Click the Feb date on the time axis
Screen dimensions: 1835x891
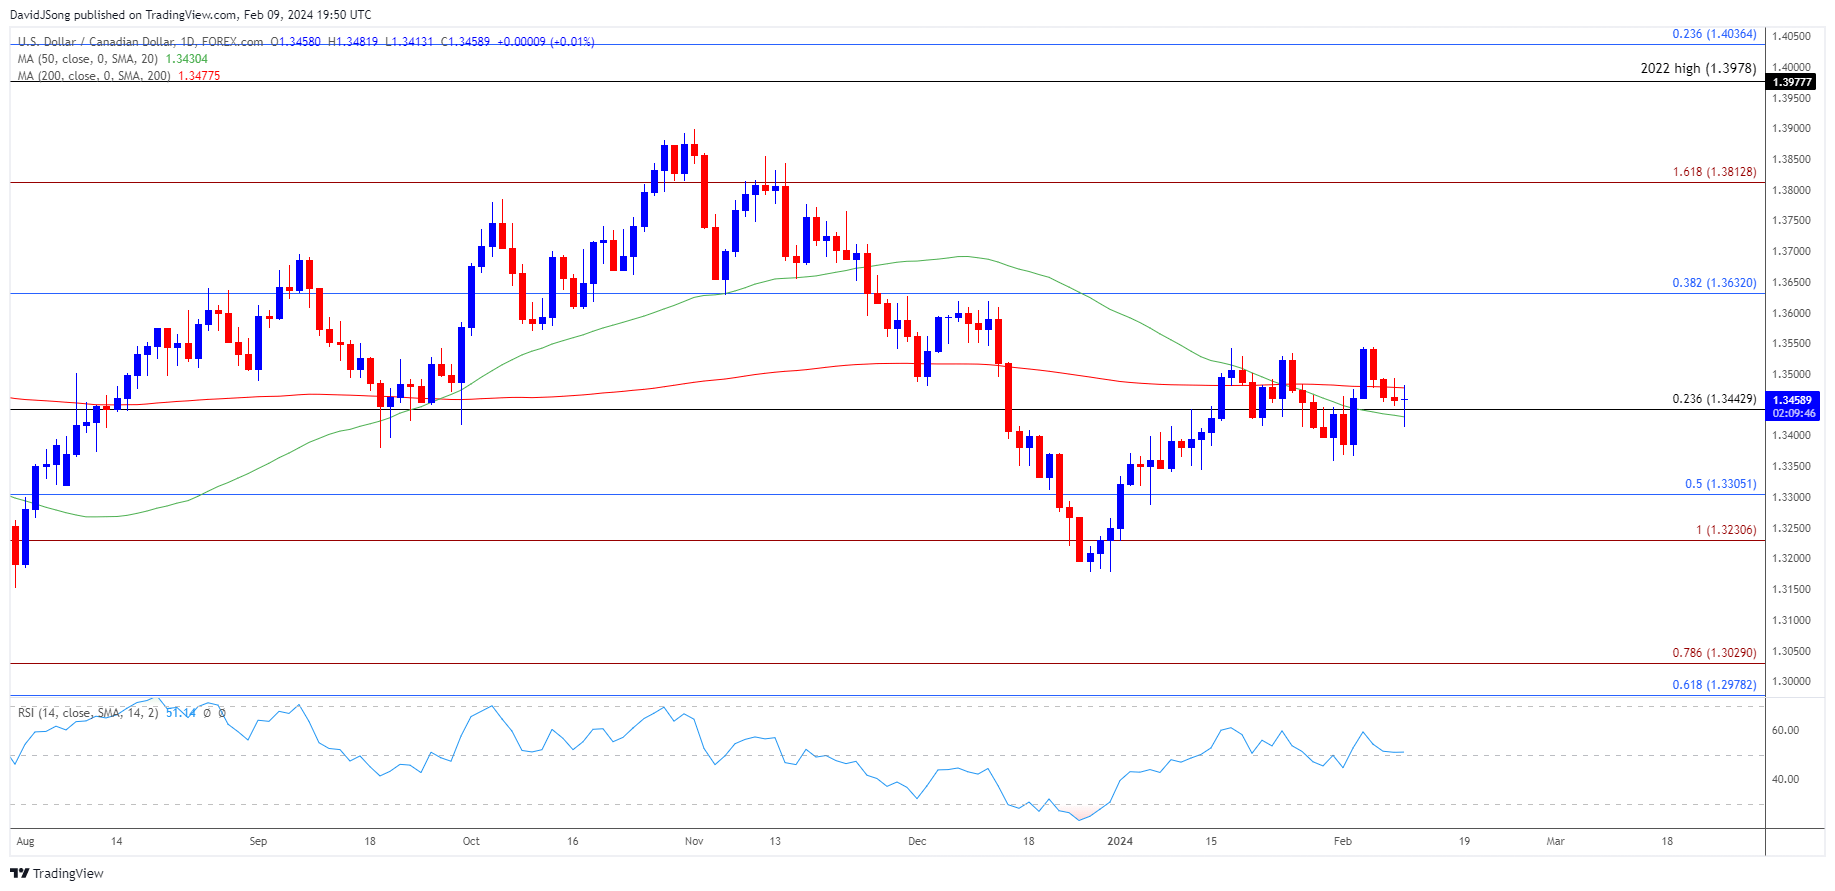(x=1343, y=841)
